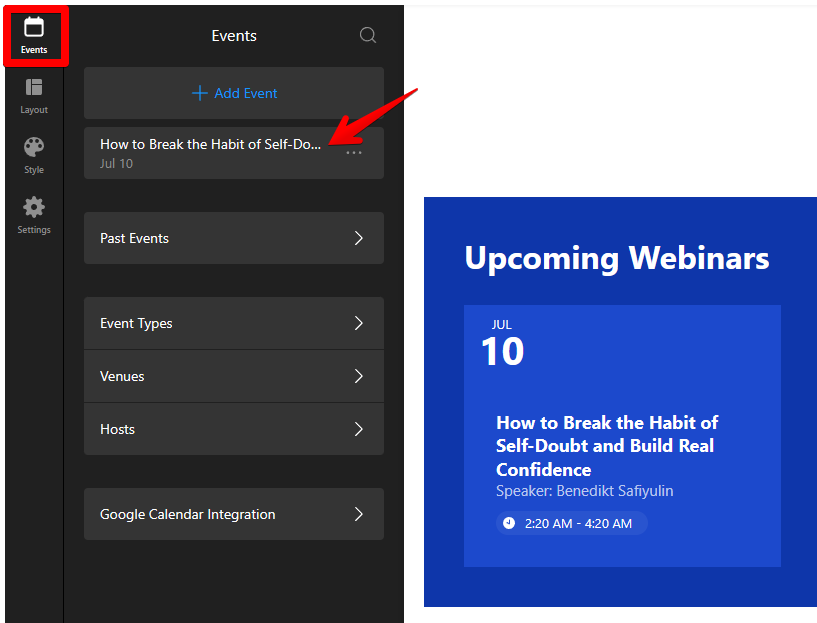Click the JUL 10 date in the preview card
This screenshot has width=817, height=623.
(502, 343)
